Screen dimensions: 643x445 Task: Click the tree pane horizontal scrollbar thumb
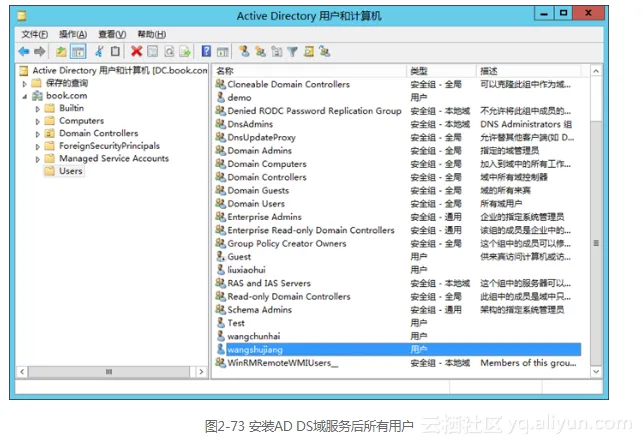pos(109,372)
